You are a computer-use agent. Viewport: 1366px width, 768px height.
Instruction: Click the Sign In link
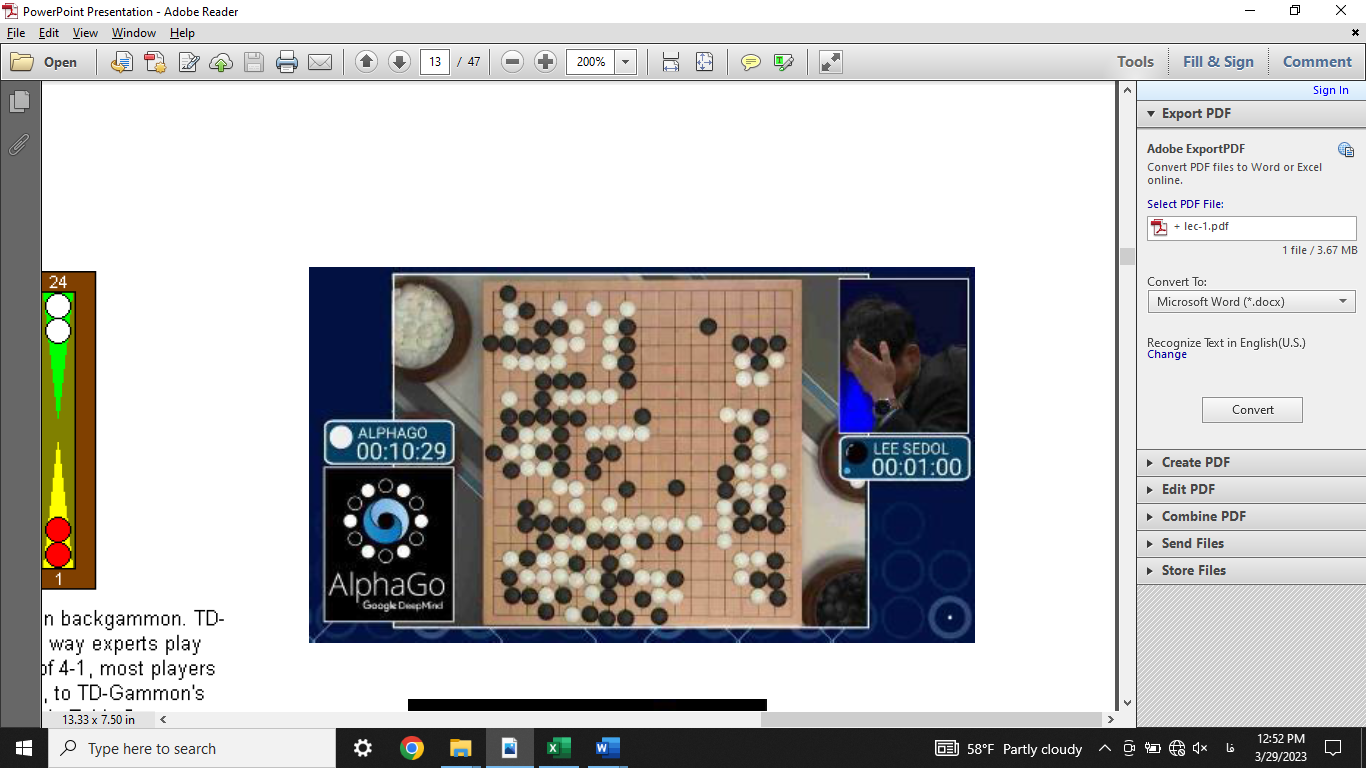click(1330, 90)
